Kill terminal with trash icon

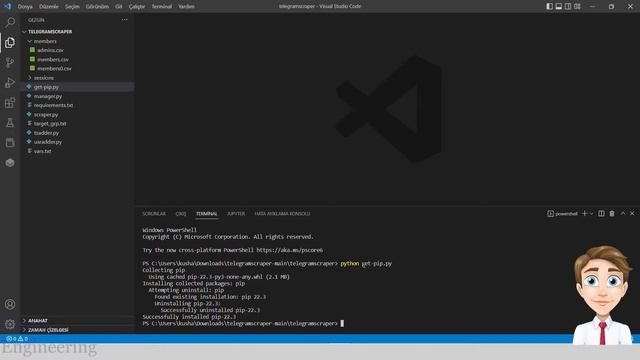point(612,213)
